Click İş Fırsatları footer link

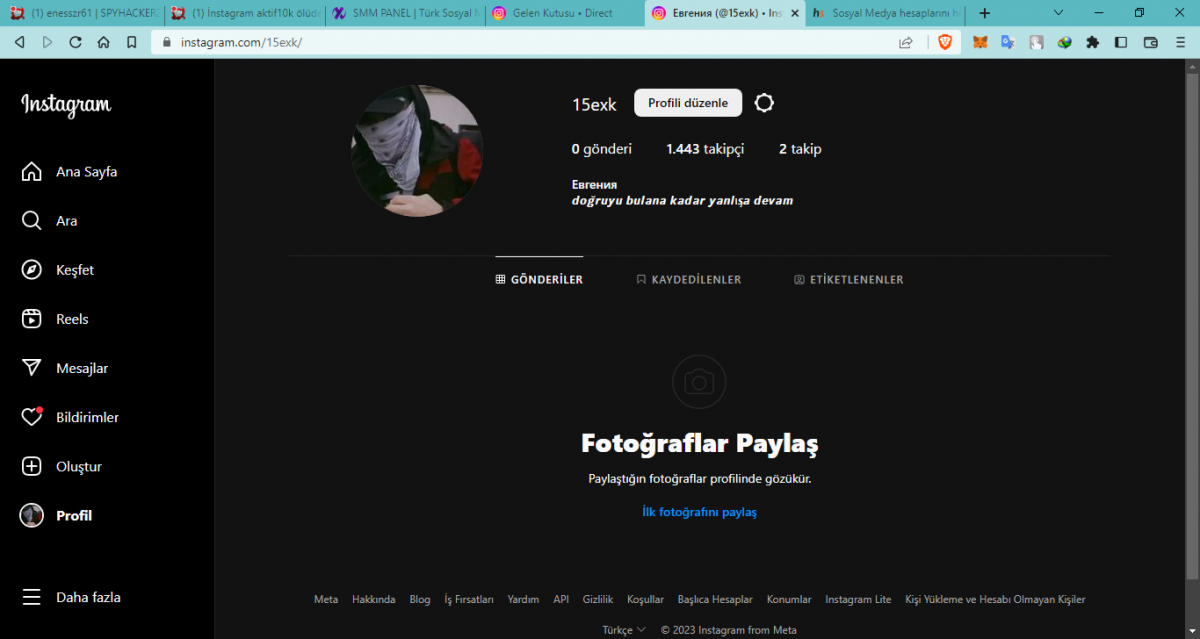469,600
